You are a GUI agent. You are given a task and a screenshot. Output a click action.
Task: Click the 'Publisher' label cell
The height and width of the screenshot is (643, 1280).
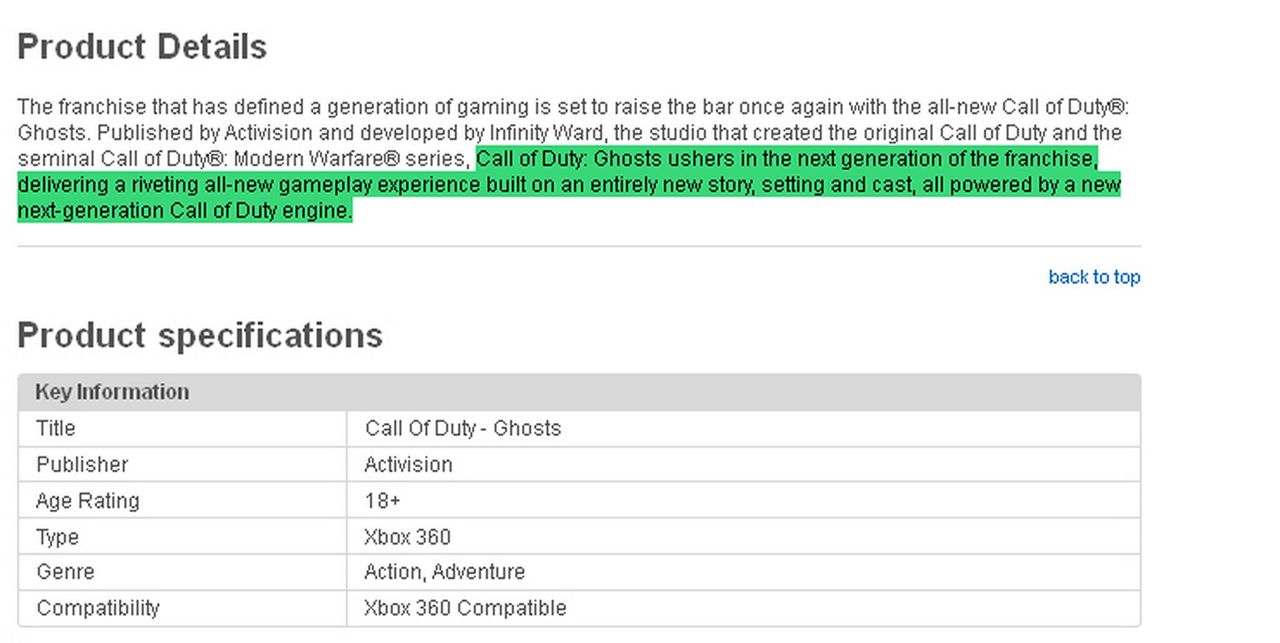tap(182, 465)
